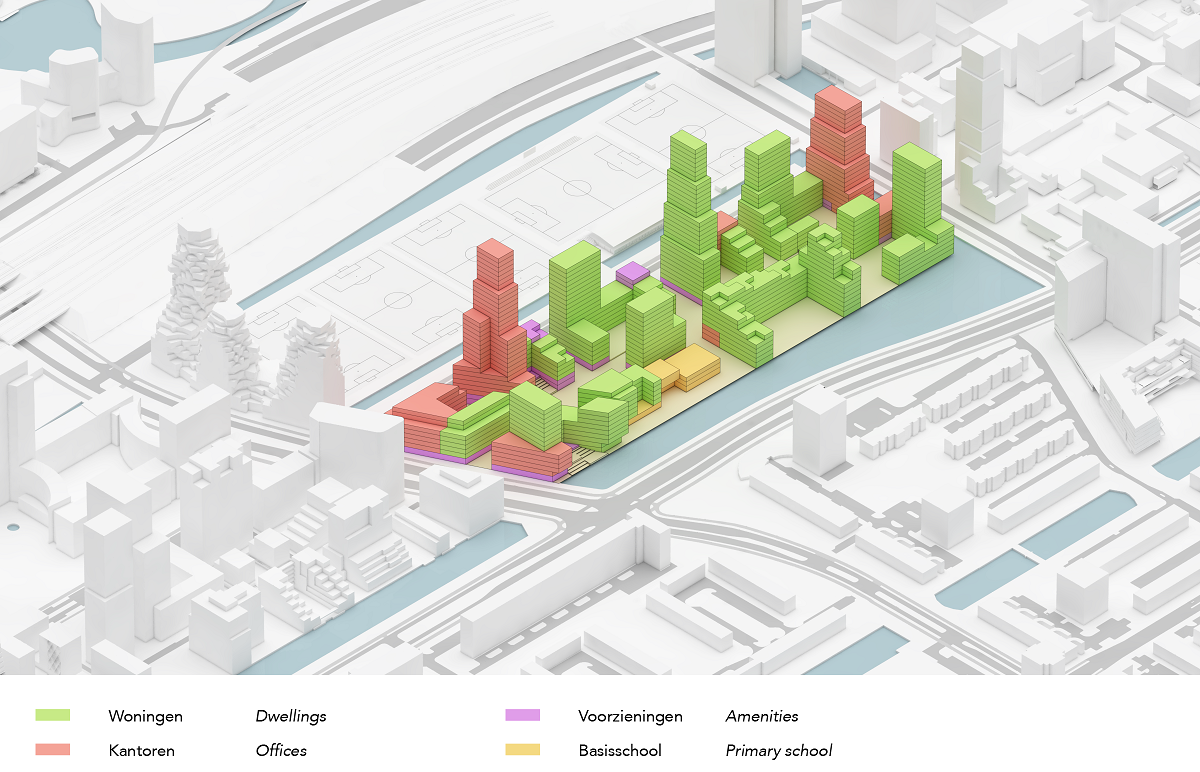Click the yellow Basisschool legend swatch
1200x772 pixels.
point(524,750)
